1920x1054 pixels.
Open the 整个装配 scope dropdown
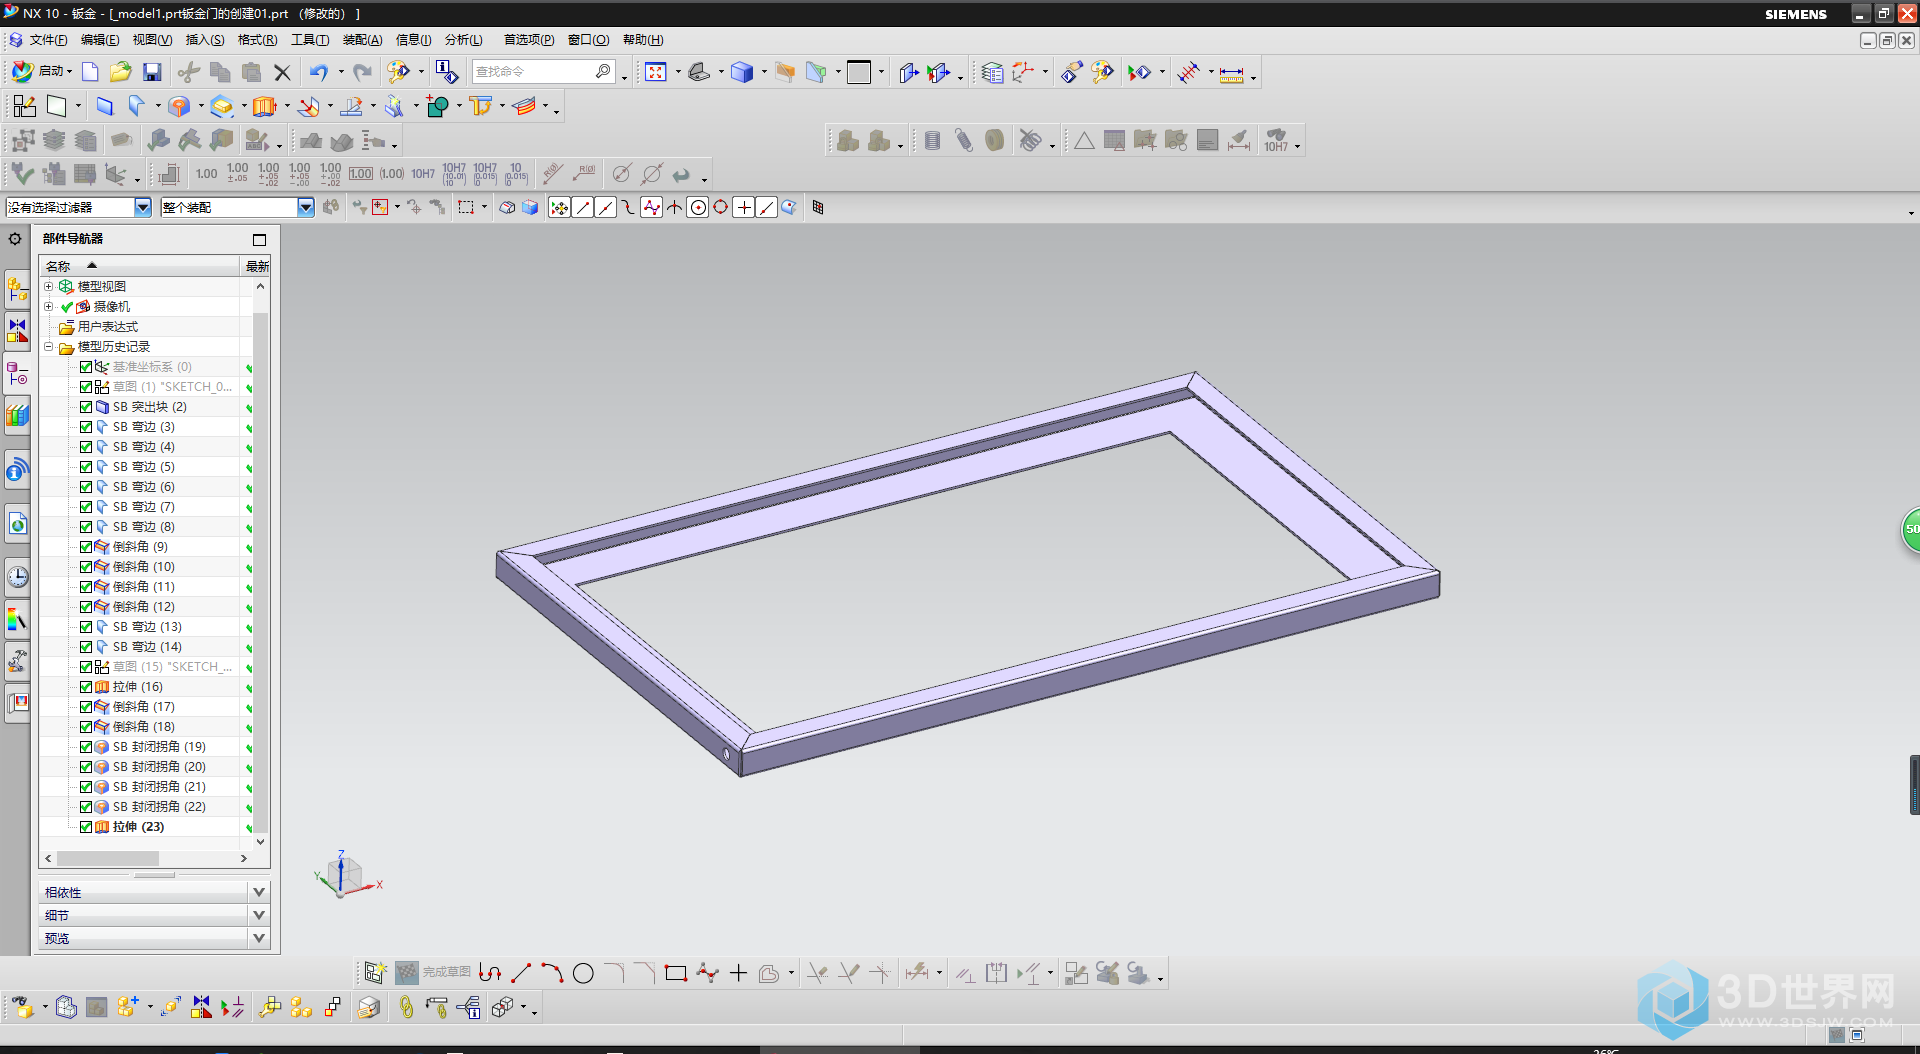click(306, 207)
